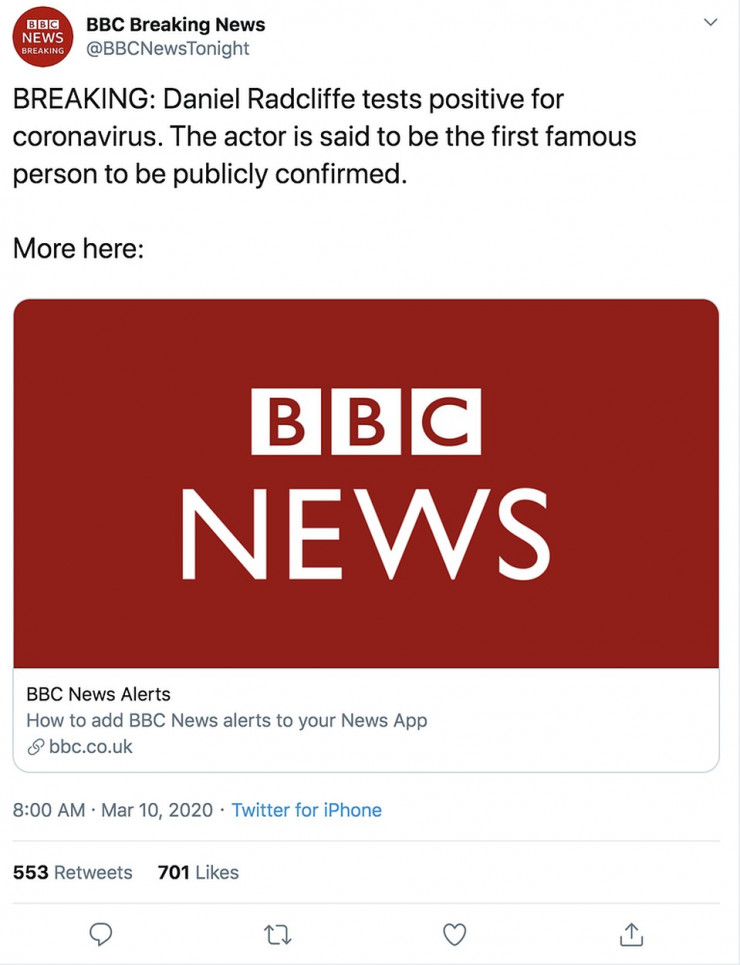The width and height of the screenshot is (740, 965).
Task: View the 701 Likes list
Action: (198, 872)
